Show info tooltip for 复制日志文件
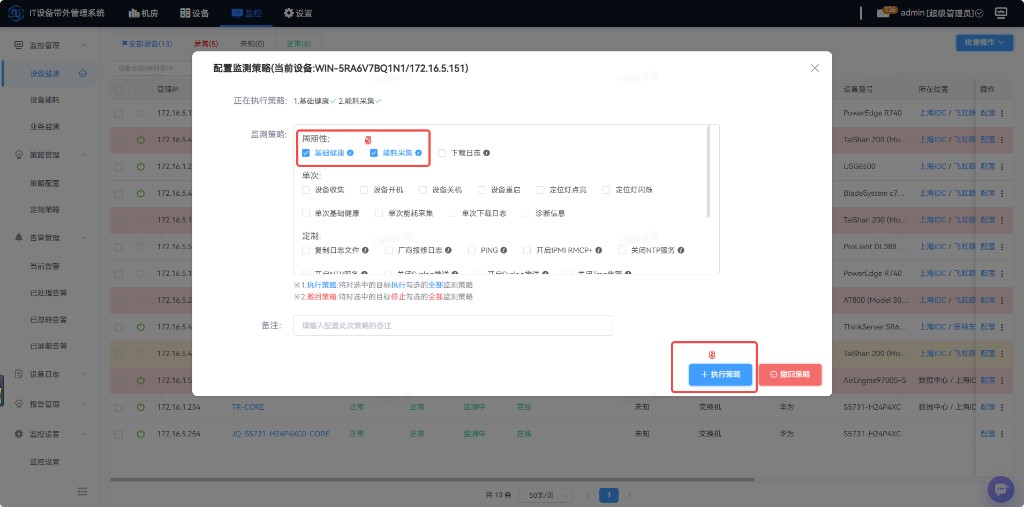The image size is (1024, 507). pos(365,250)
